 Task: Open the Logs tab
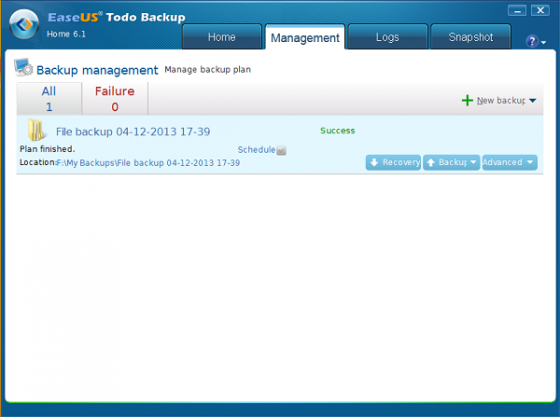[x=388, y=37]
